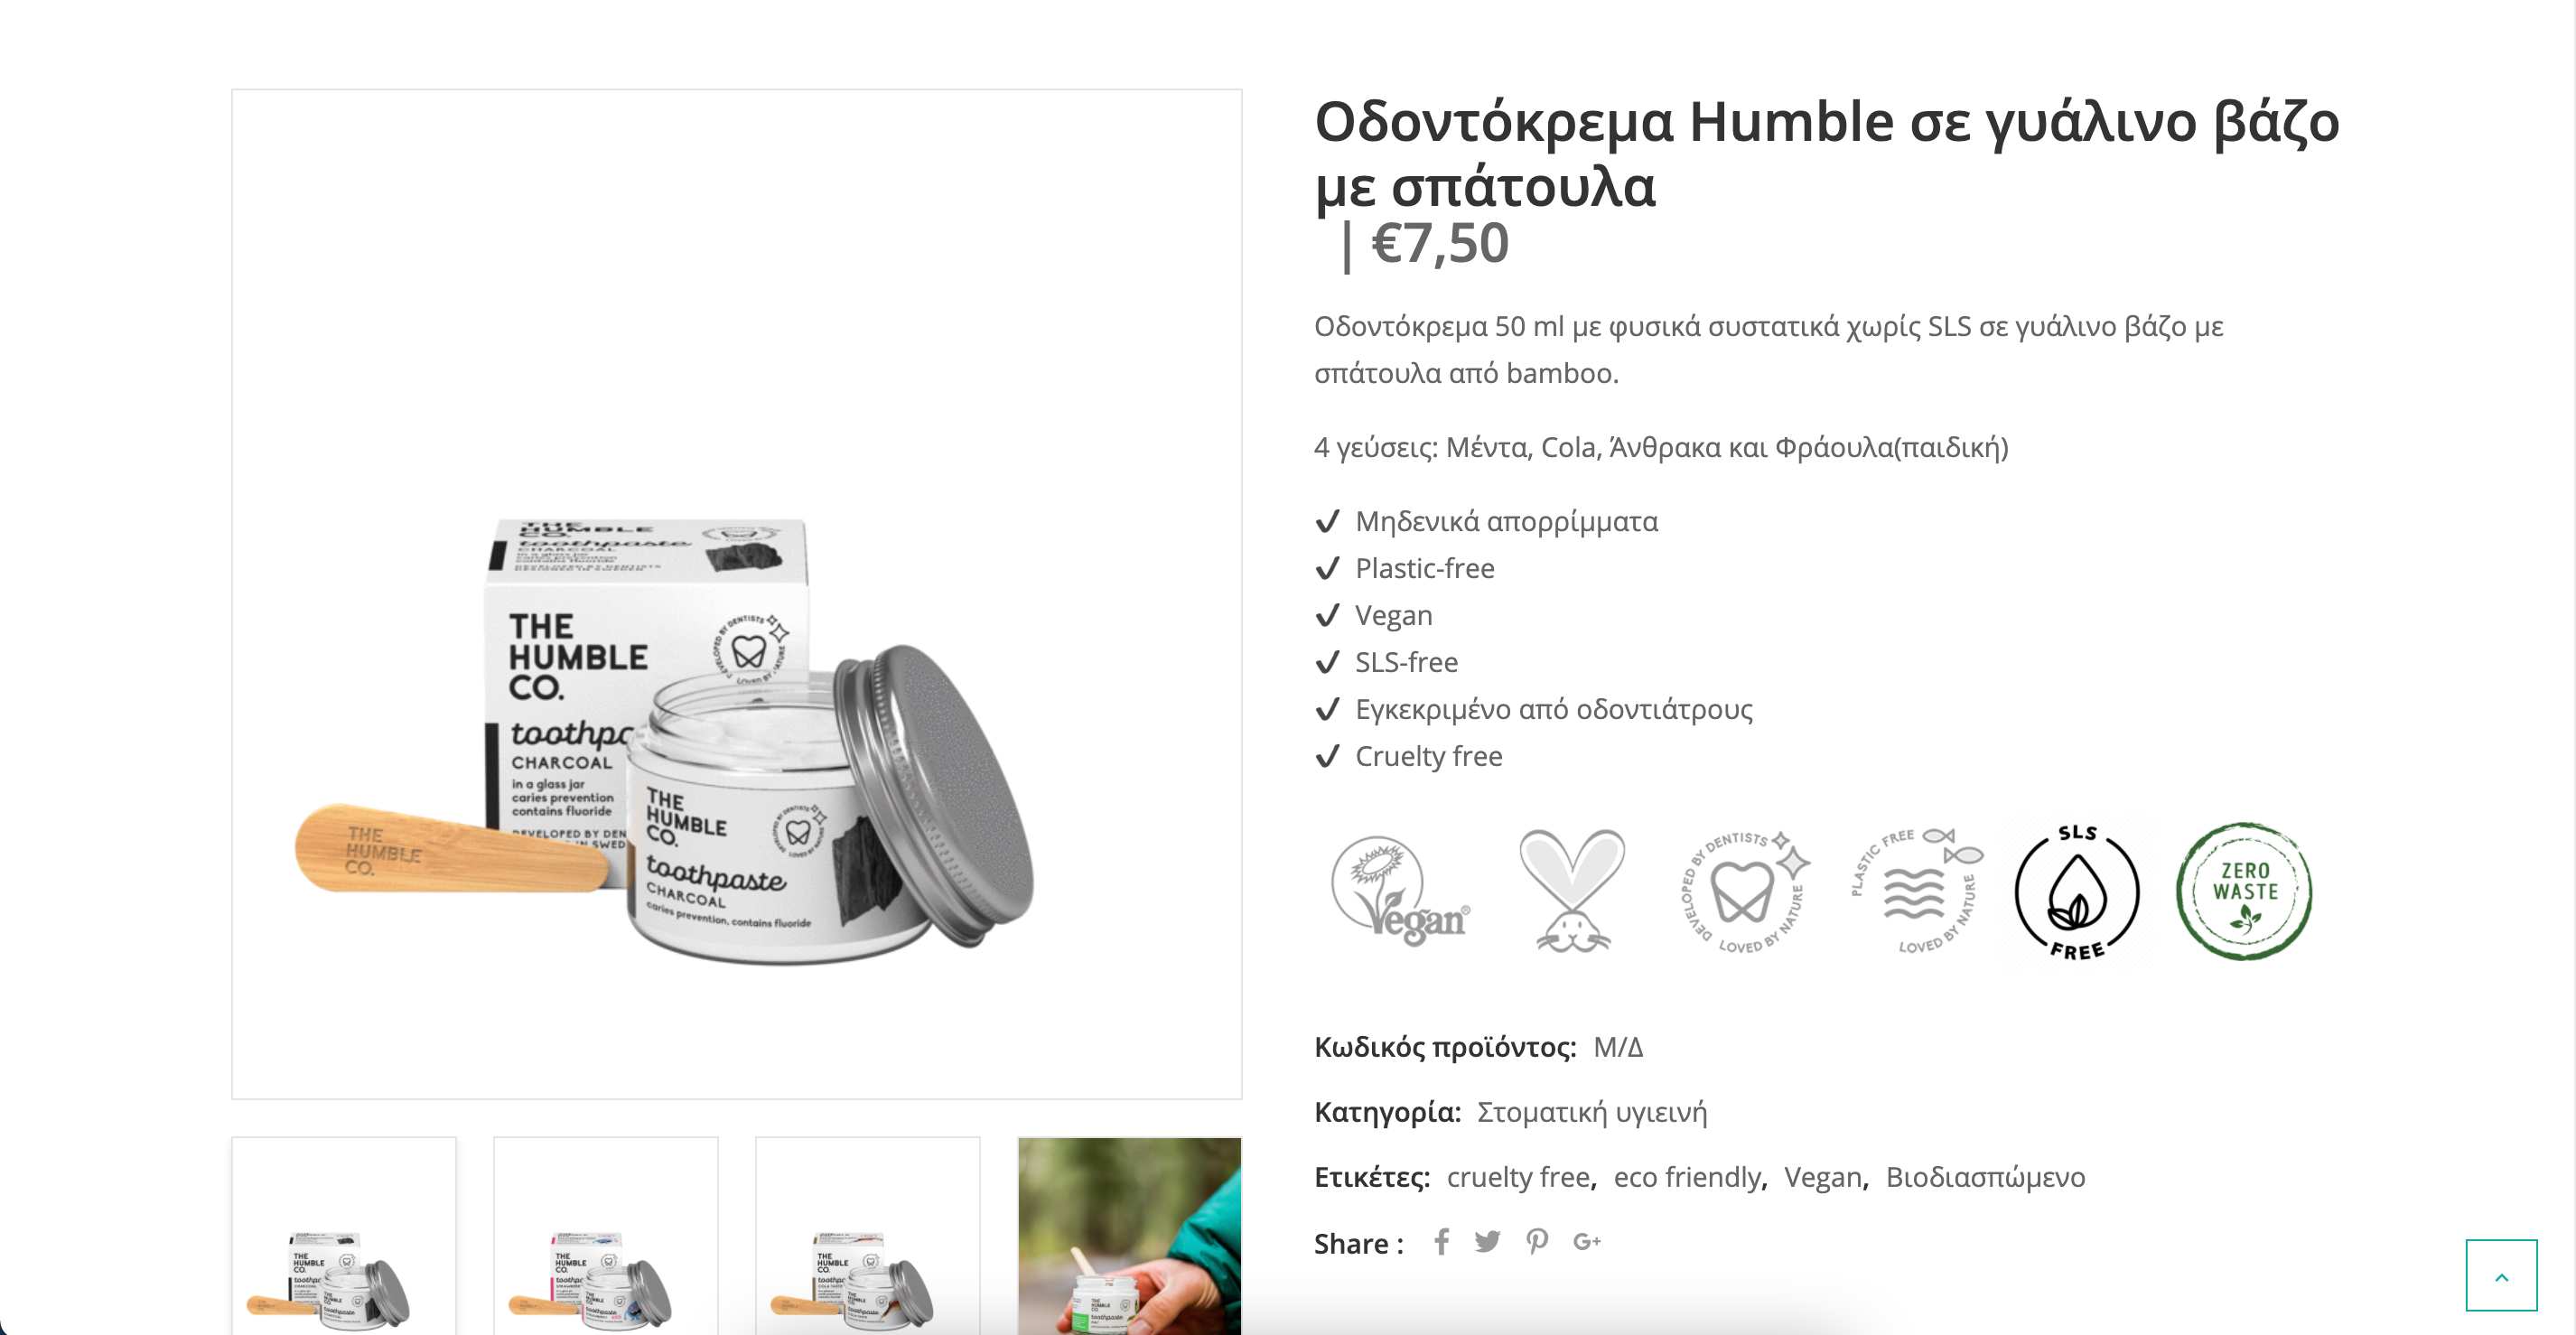Open the eco friendly tag
Screen dimensions: 2576x1335
(1687, 1177)
